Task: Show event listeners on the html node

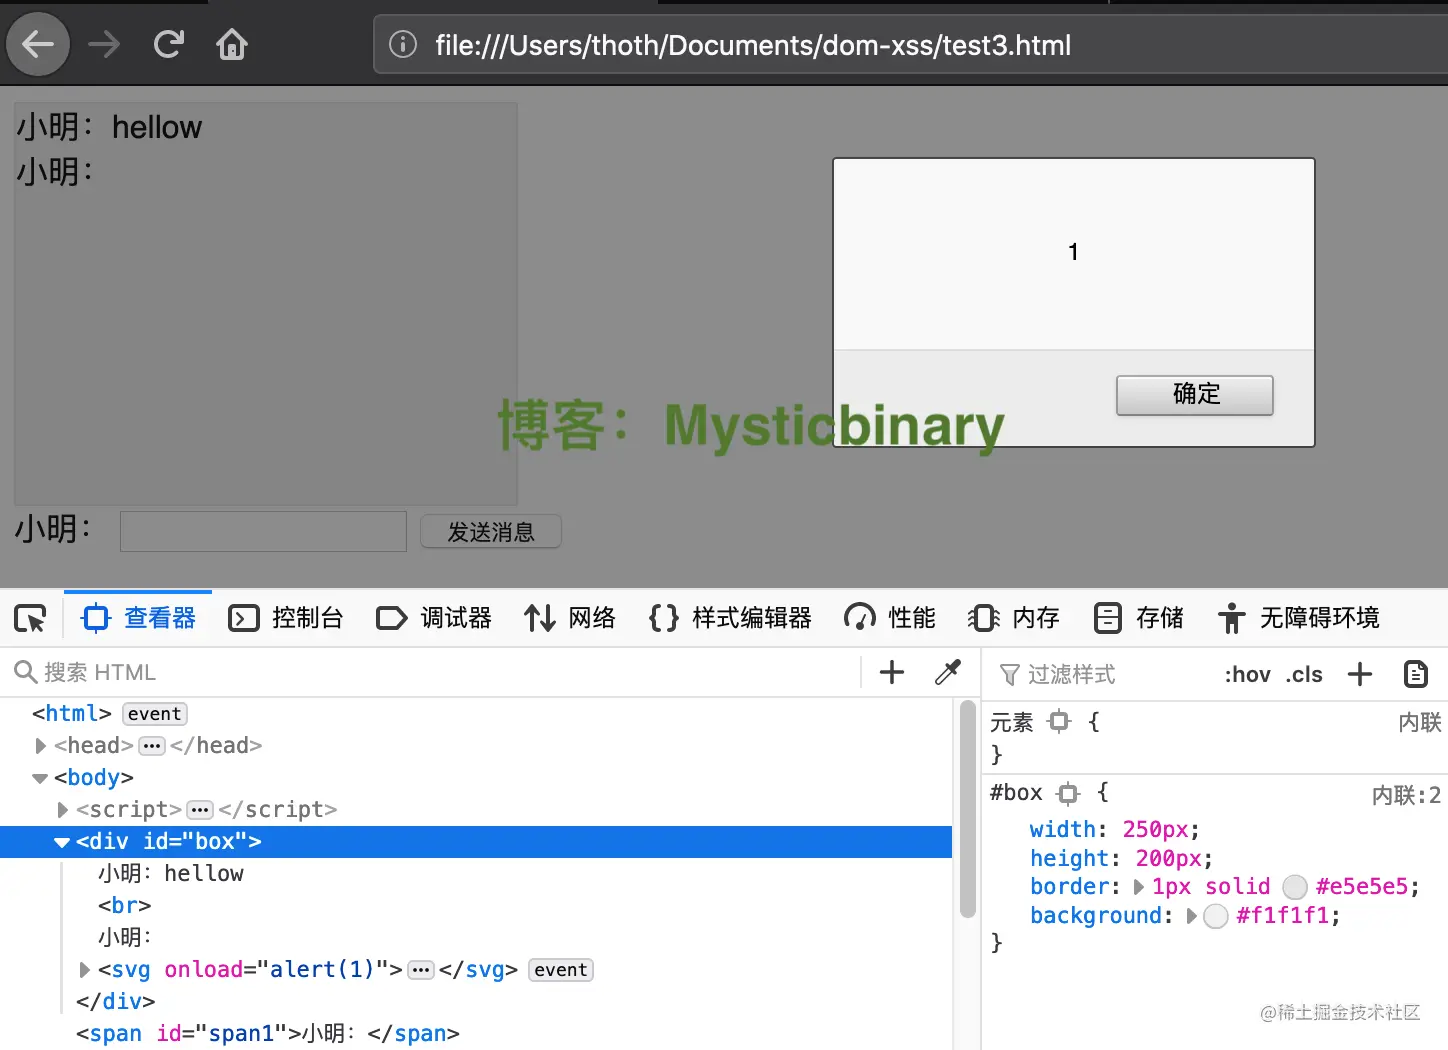Action: [x=155, y=713]
